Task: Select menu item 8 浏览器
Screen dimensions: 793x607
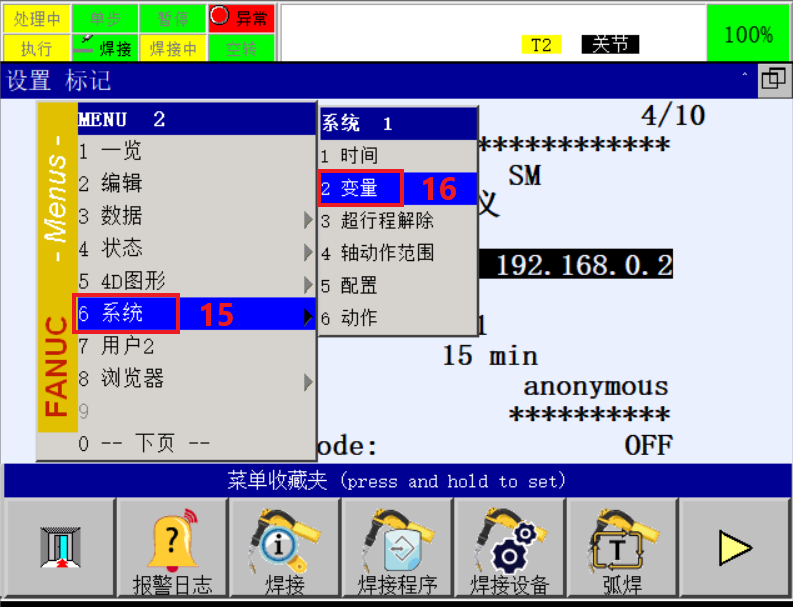Action: [196, 378]
